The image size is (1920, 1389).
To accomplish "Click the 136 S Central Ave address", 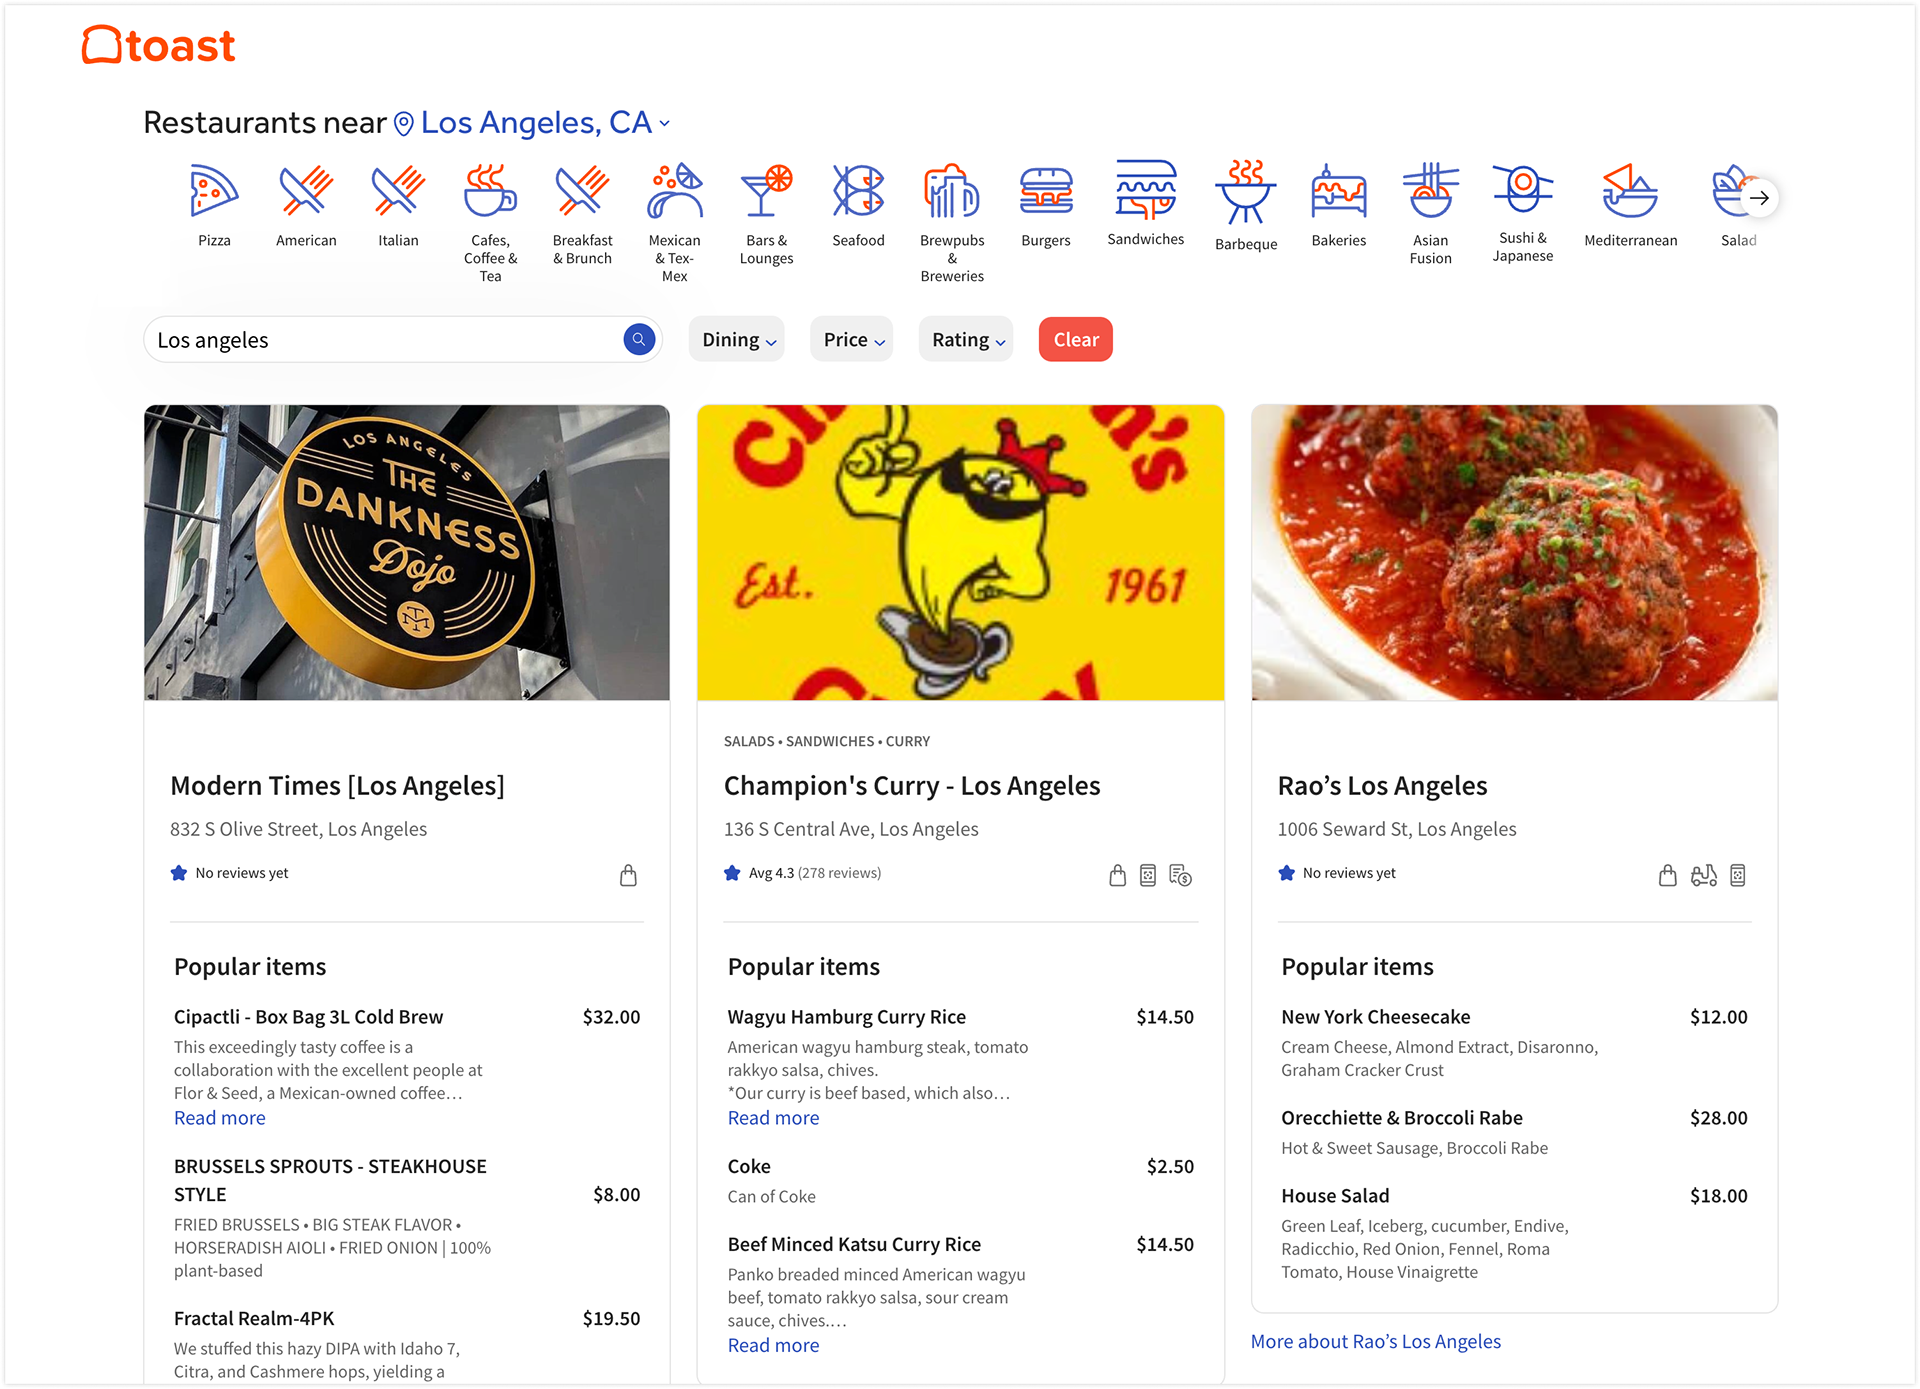I will point(851,829).
